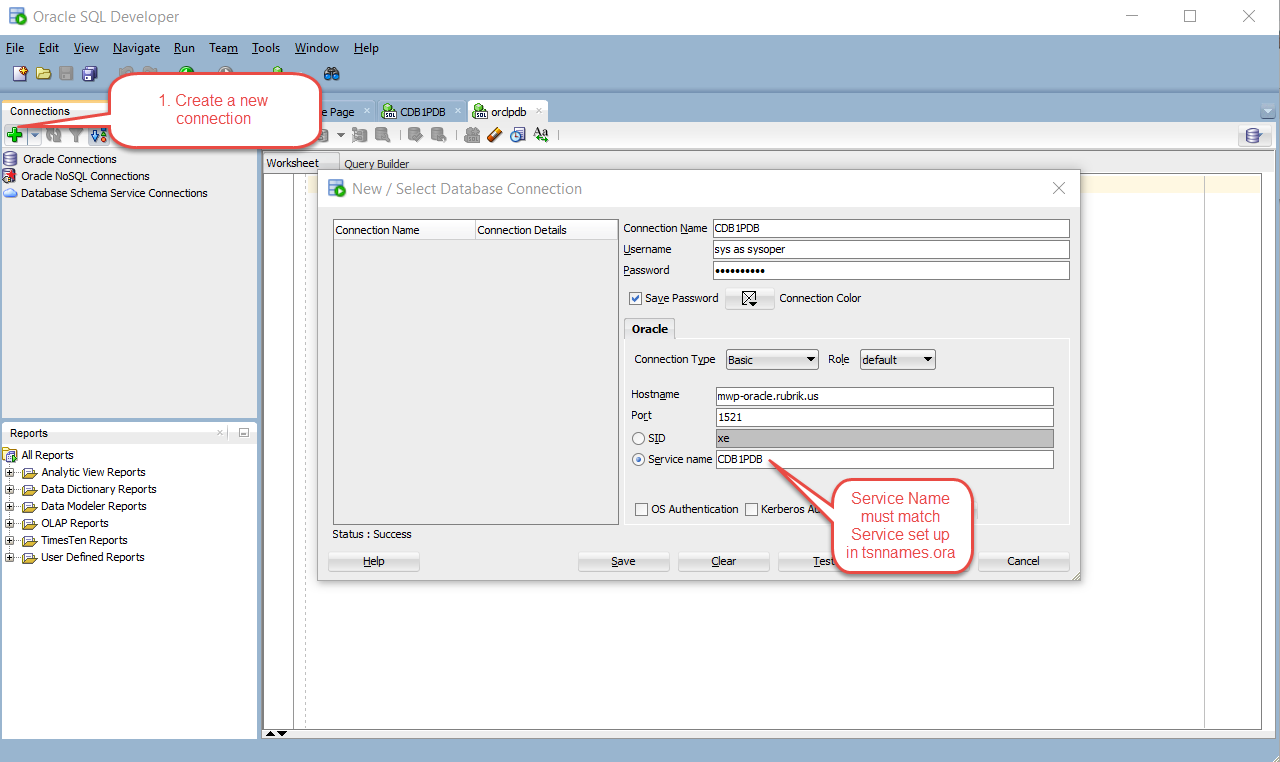The height and width of the screenshot is (762, 1280).
Task: Click the Open folder toolbar icon
Action: [43, 73]
